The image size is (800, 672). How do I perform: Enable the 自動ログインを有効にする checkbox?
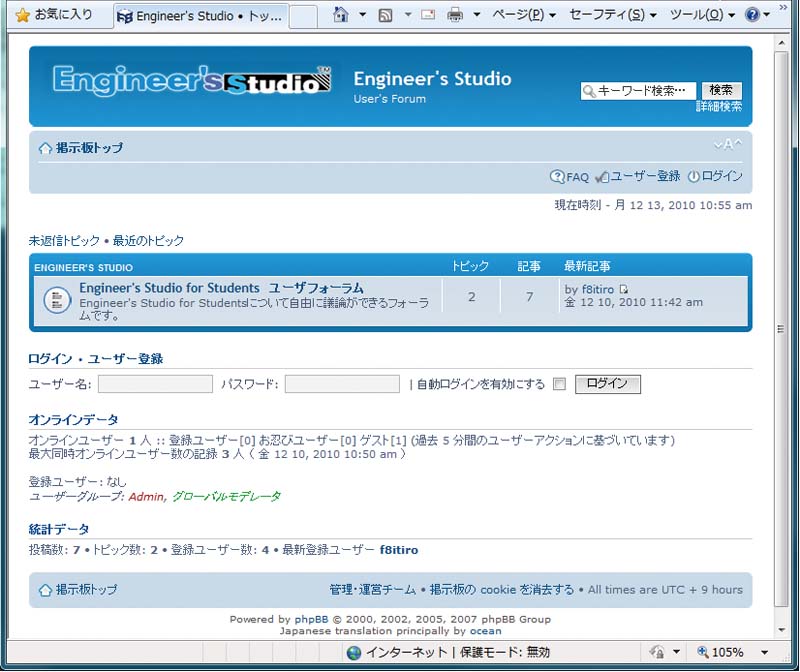[560, 384]
